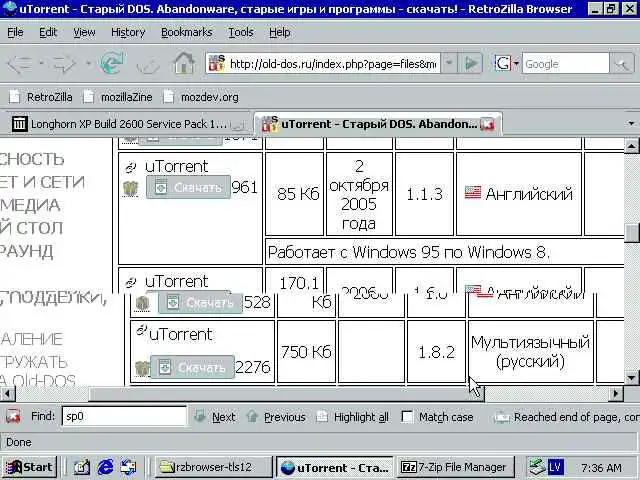The image size is (640, 480).
Task: Open the list all tabs dropdown
Action: point(631,124)
